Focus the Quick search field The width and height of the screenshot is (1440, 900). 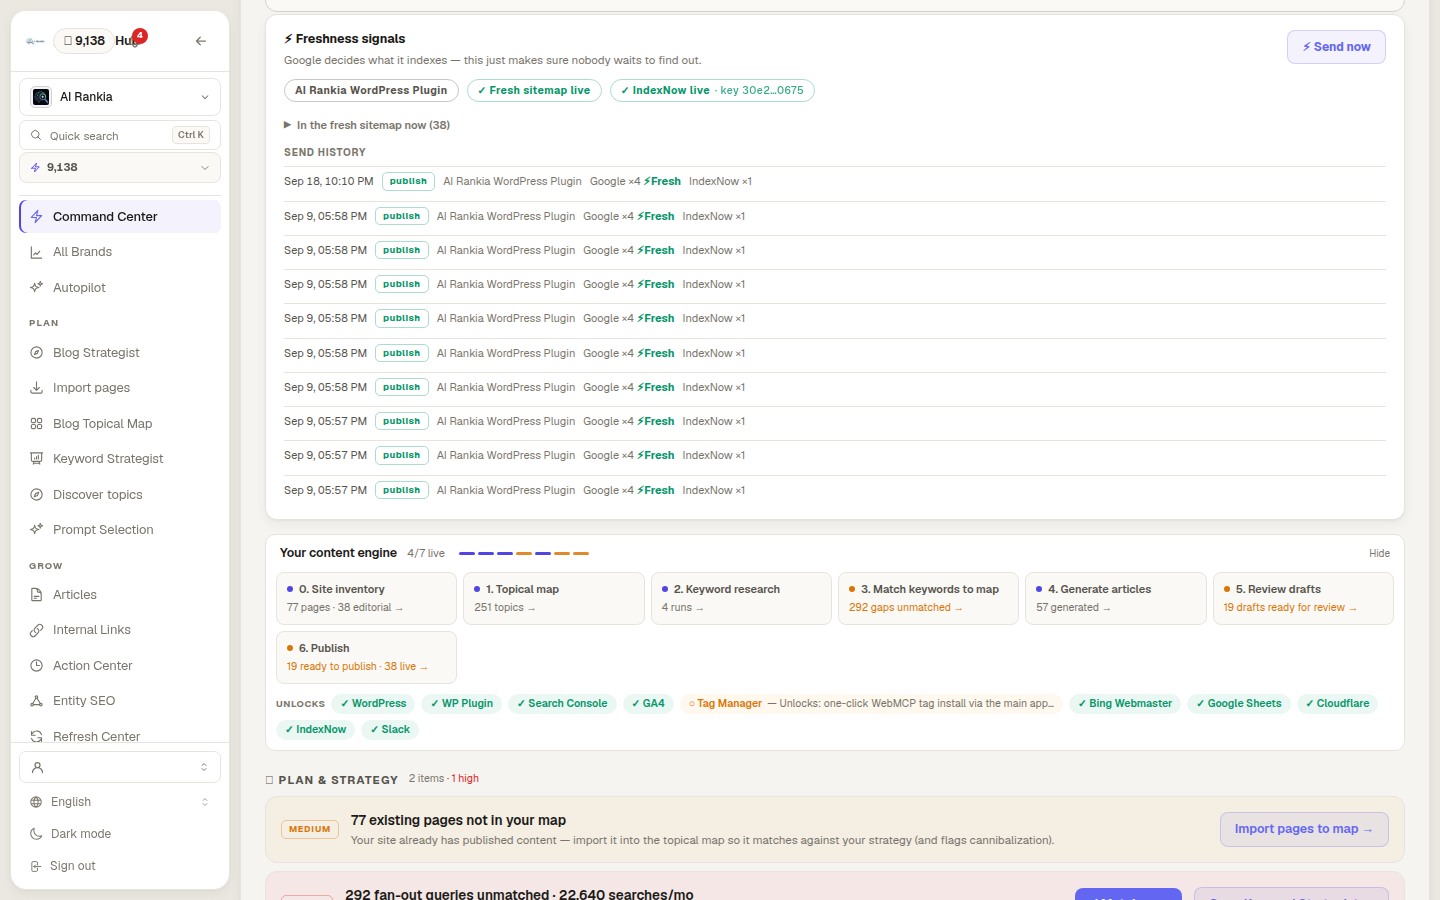(120, 135)
